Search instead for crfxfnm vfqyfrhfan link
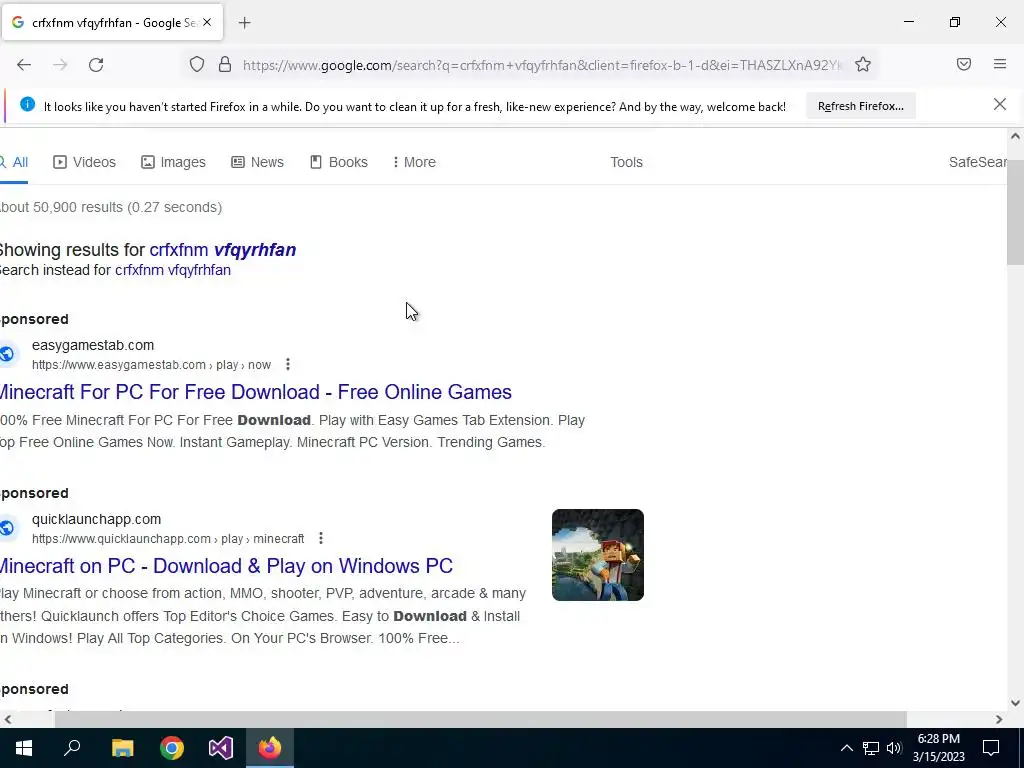Viewport: 1024px width, 768px height. (x=173, y=270)
